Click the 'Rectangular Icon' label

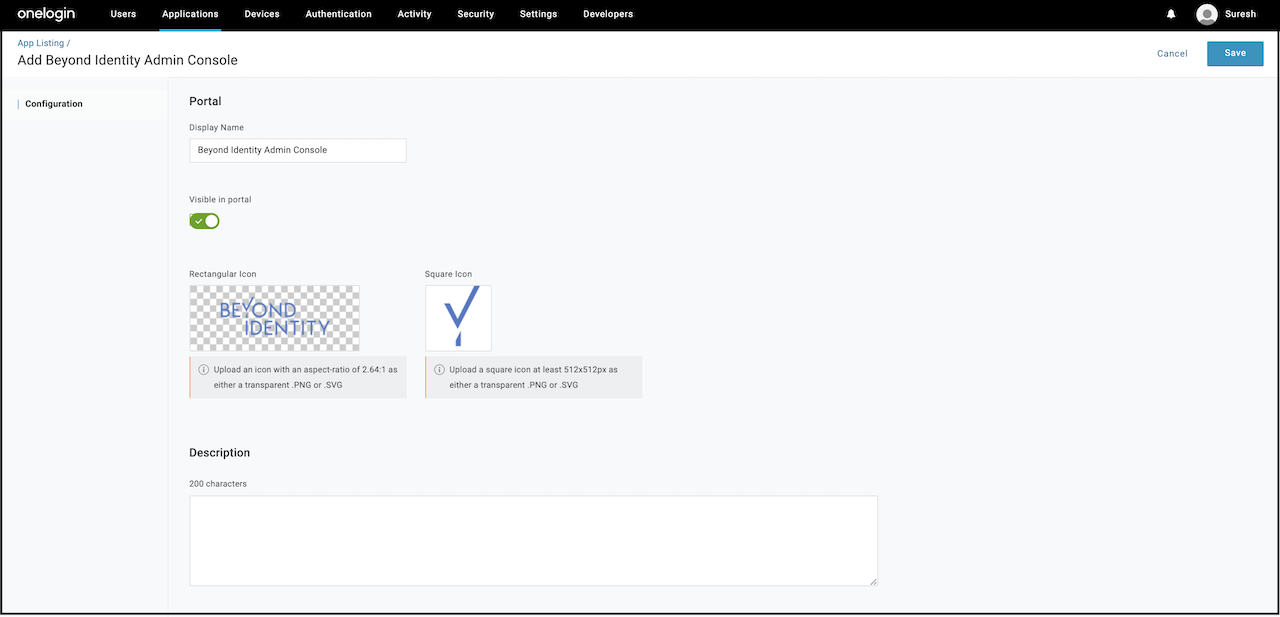pyautogui.click(x=223, y=274)
